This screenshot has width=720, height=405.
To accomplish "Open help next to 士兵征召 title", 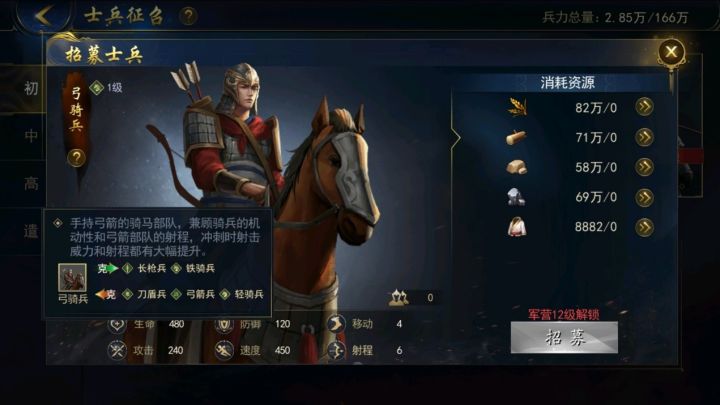I will pyautogui.click(x=188, y=17).
